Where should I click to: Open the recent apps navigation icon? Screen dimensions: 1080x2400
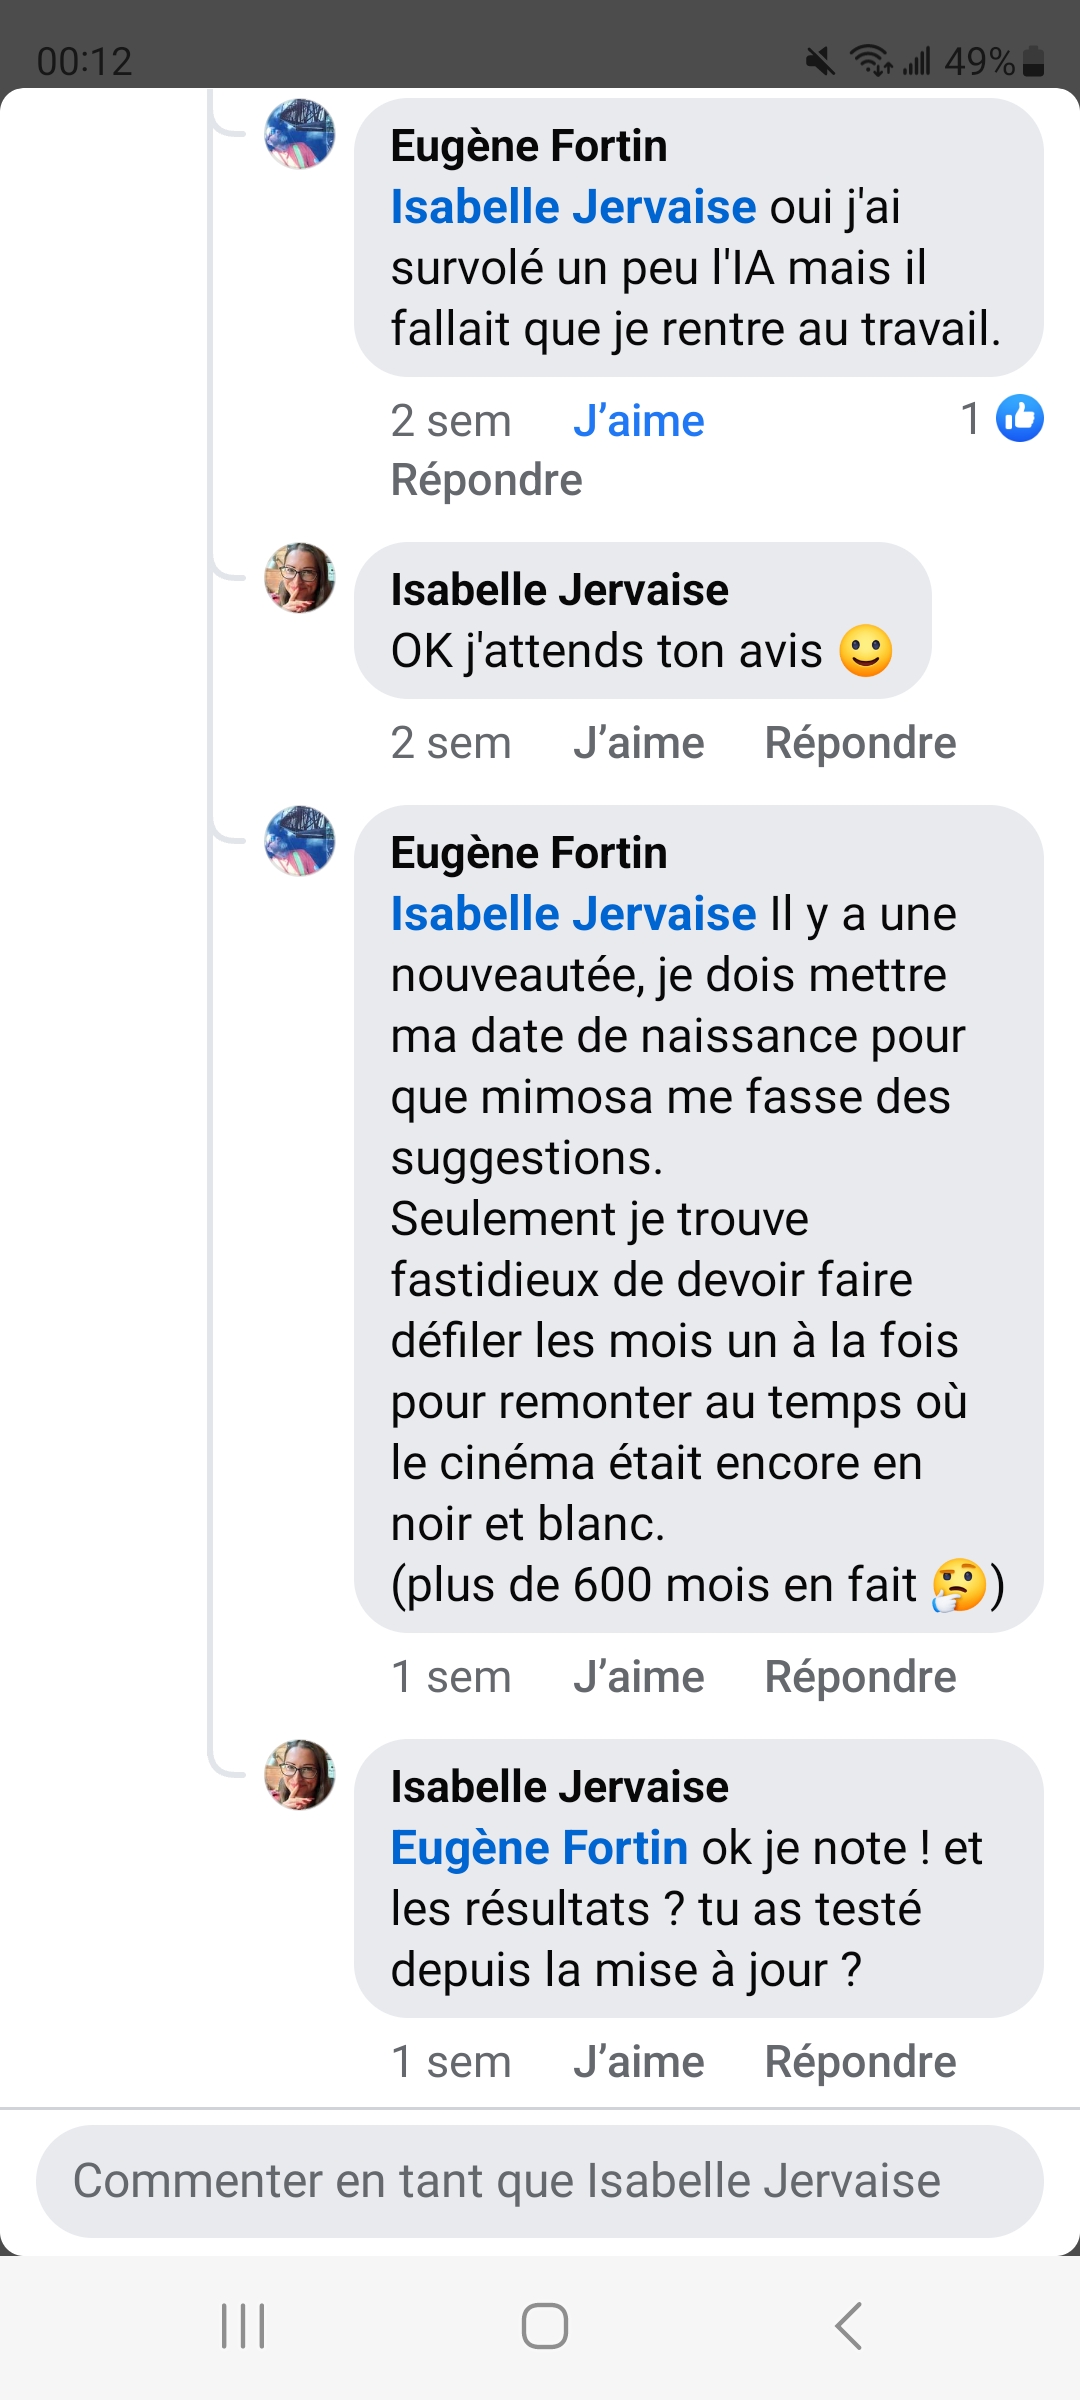tap(243, 2325)
